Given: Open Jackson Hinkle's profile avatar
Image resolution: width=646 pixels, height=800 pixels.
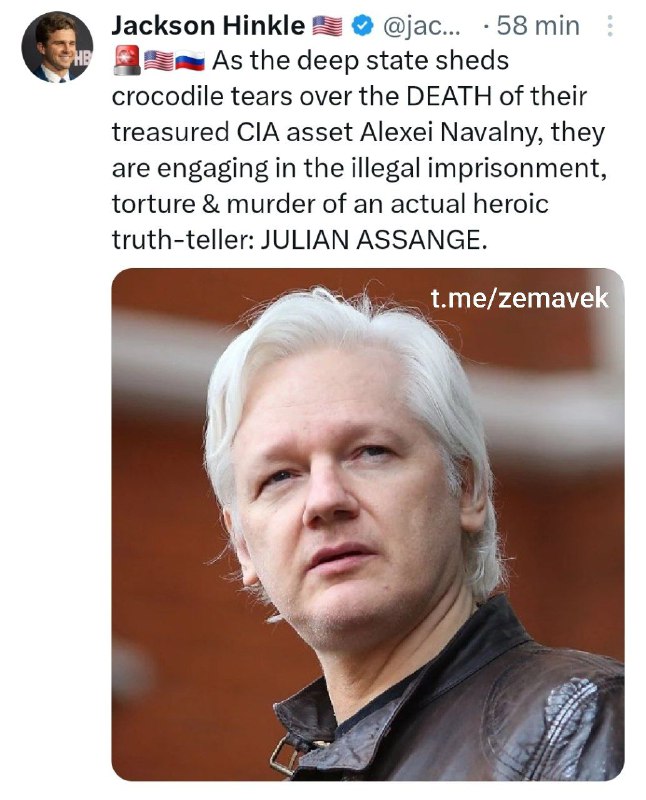Looking at the screenshot, I should pyautogui.click(x=57, y=46).
